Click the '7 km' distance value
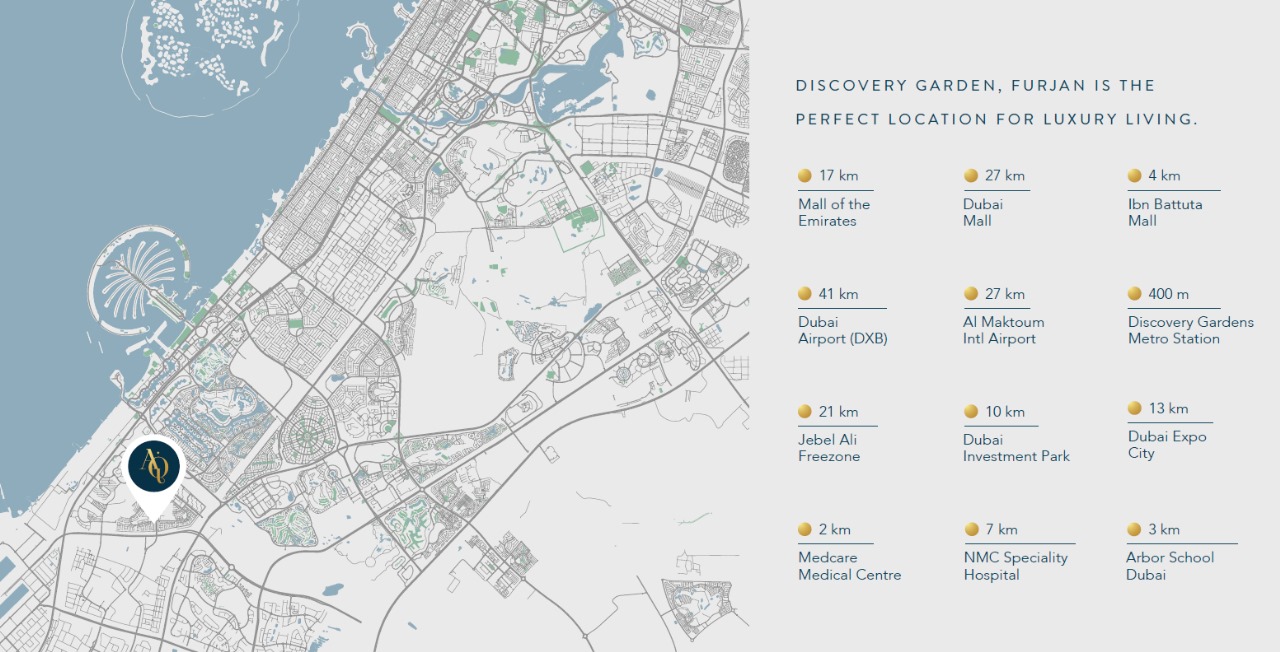This screenshot has height=652, width=1280. click(x=1001, y=529)
